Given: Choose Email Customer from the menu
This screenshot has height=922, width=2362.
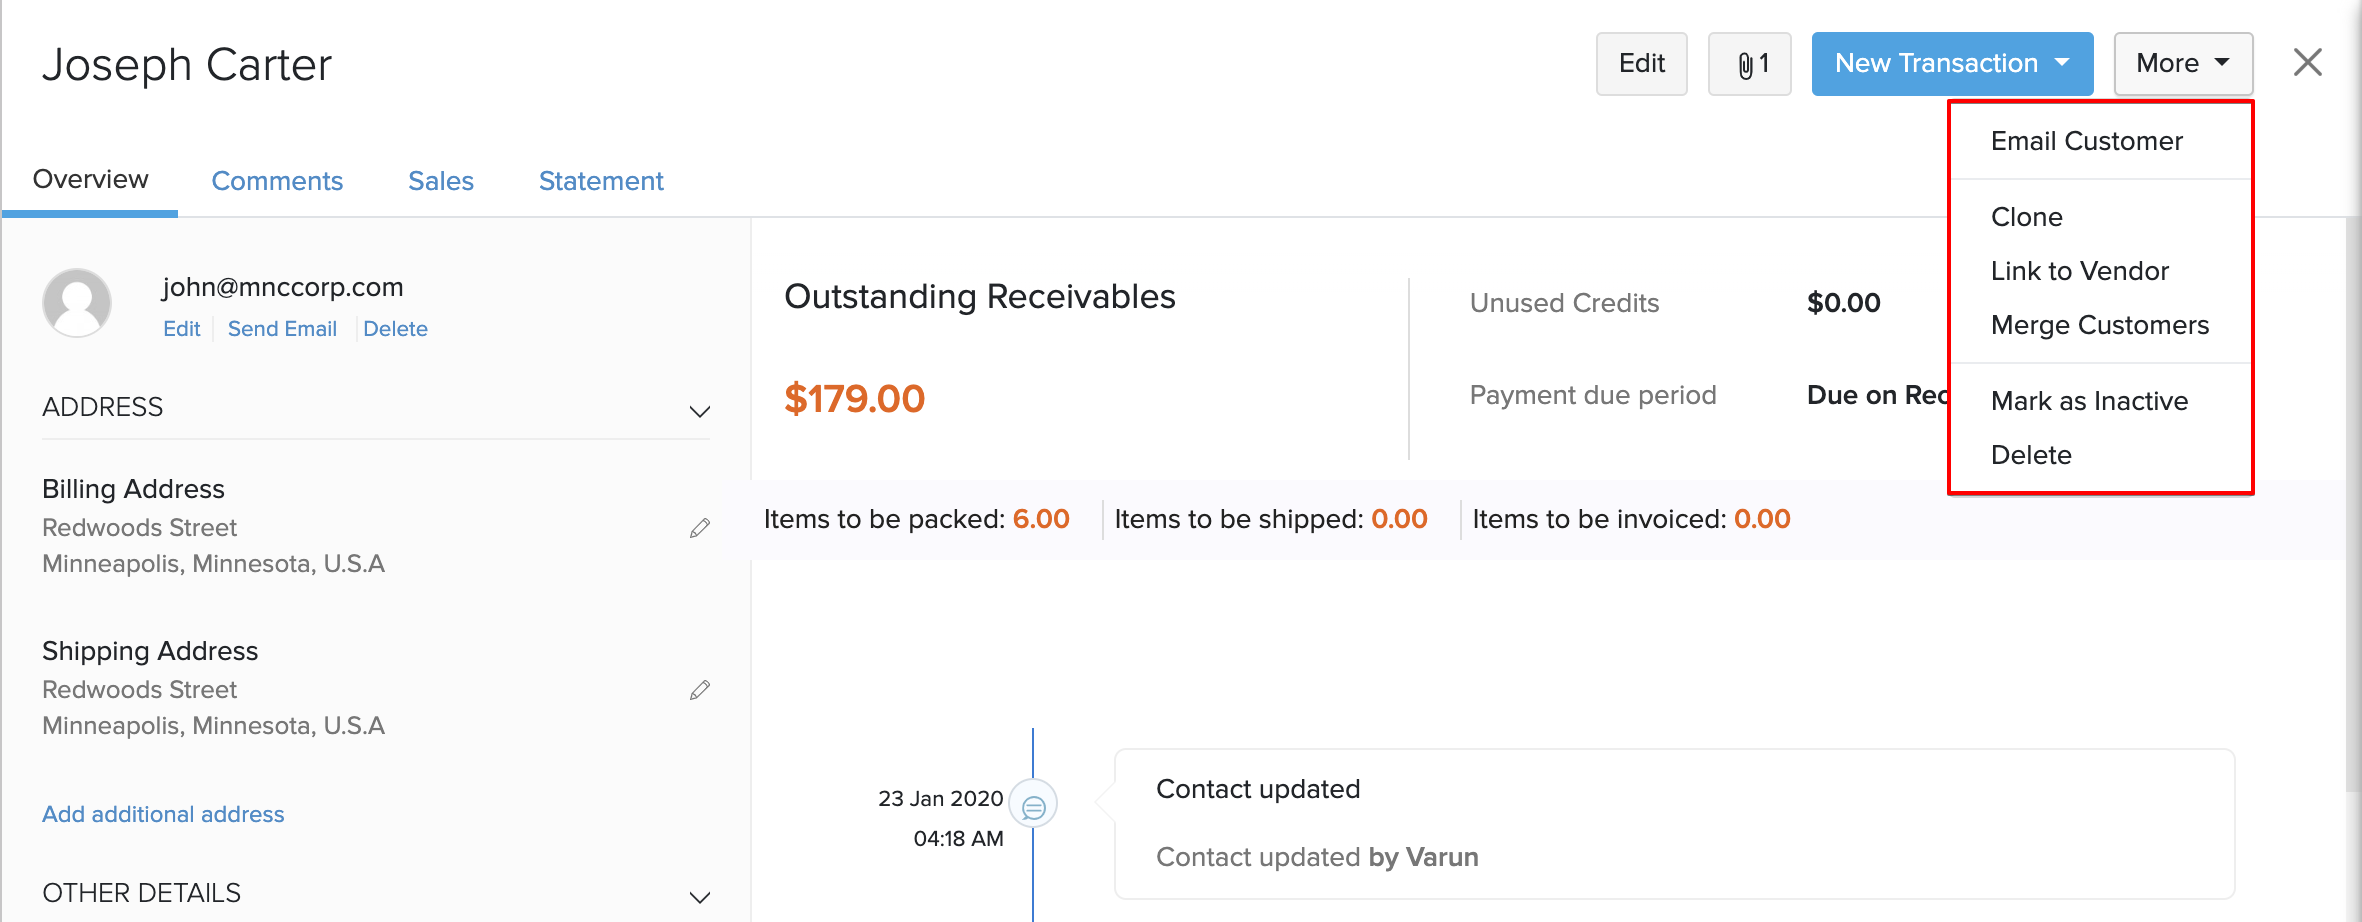Looking at the screenshot, I should pos(2086,141).
